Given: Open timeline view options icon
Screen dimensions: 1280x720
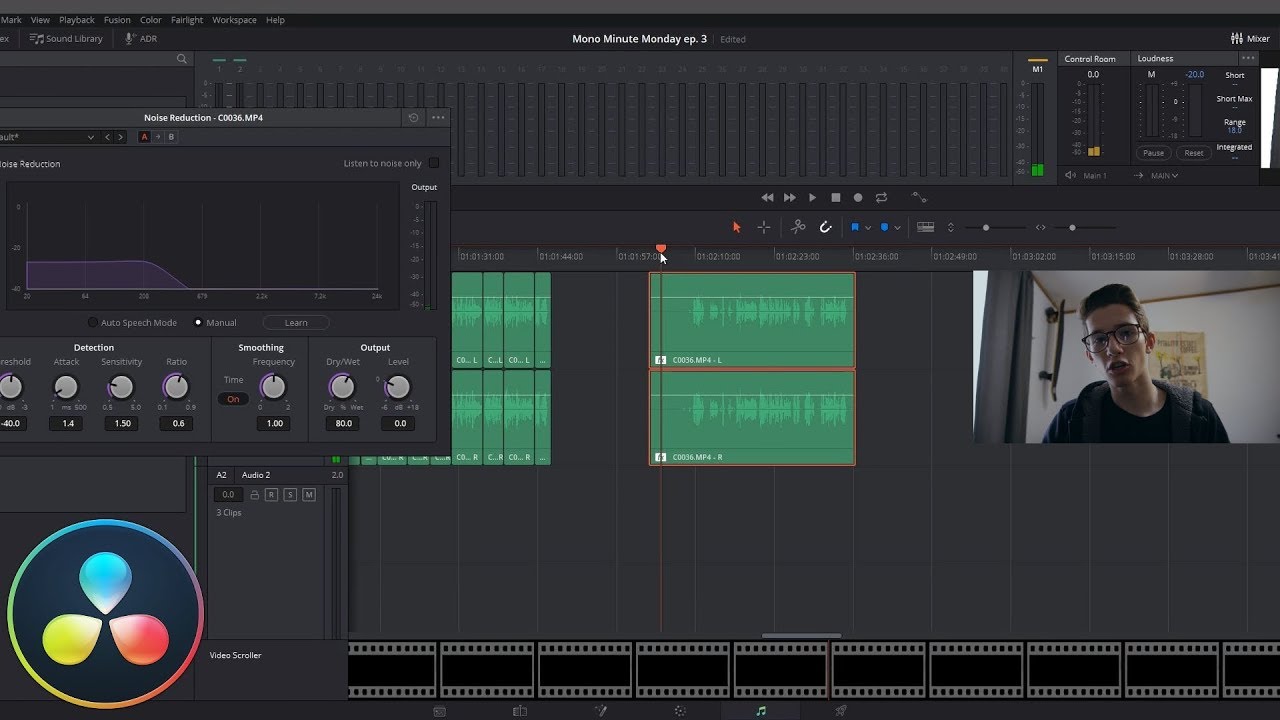Looking at the screenshot, I should click(x=926, y=227).
